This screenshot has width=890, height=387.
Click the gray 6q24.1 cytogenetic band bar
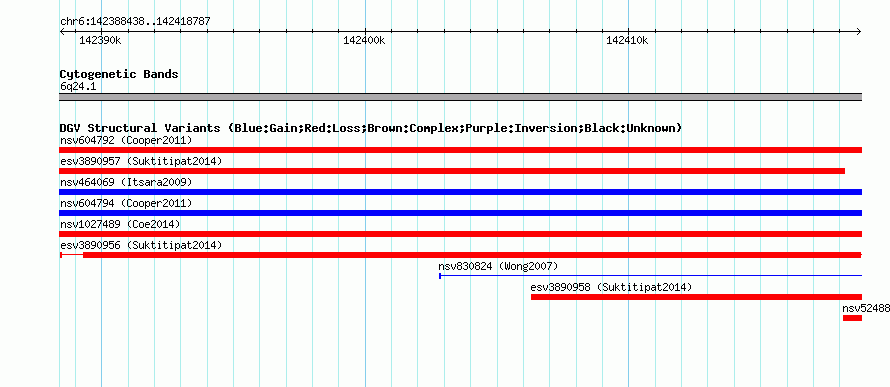click(x=460, y=97)
